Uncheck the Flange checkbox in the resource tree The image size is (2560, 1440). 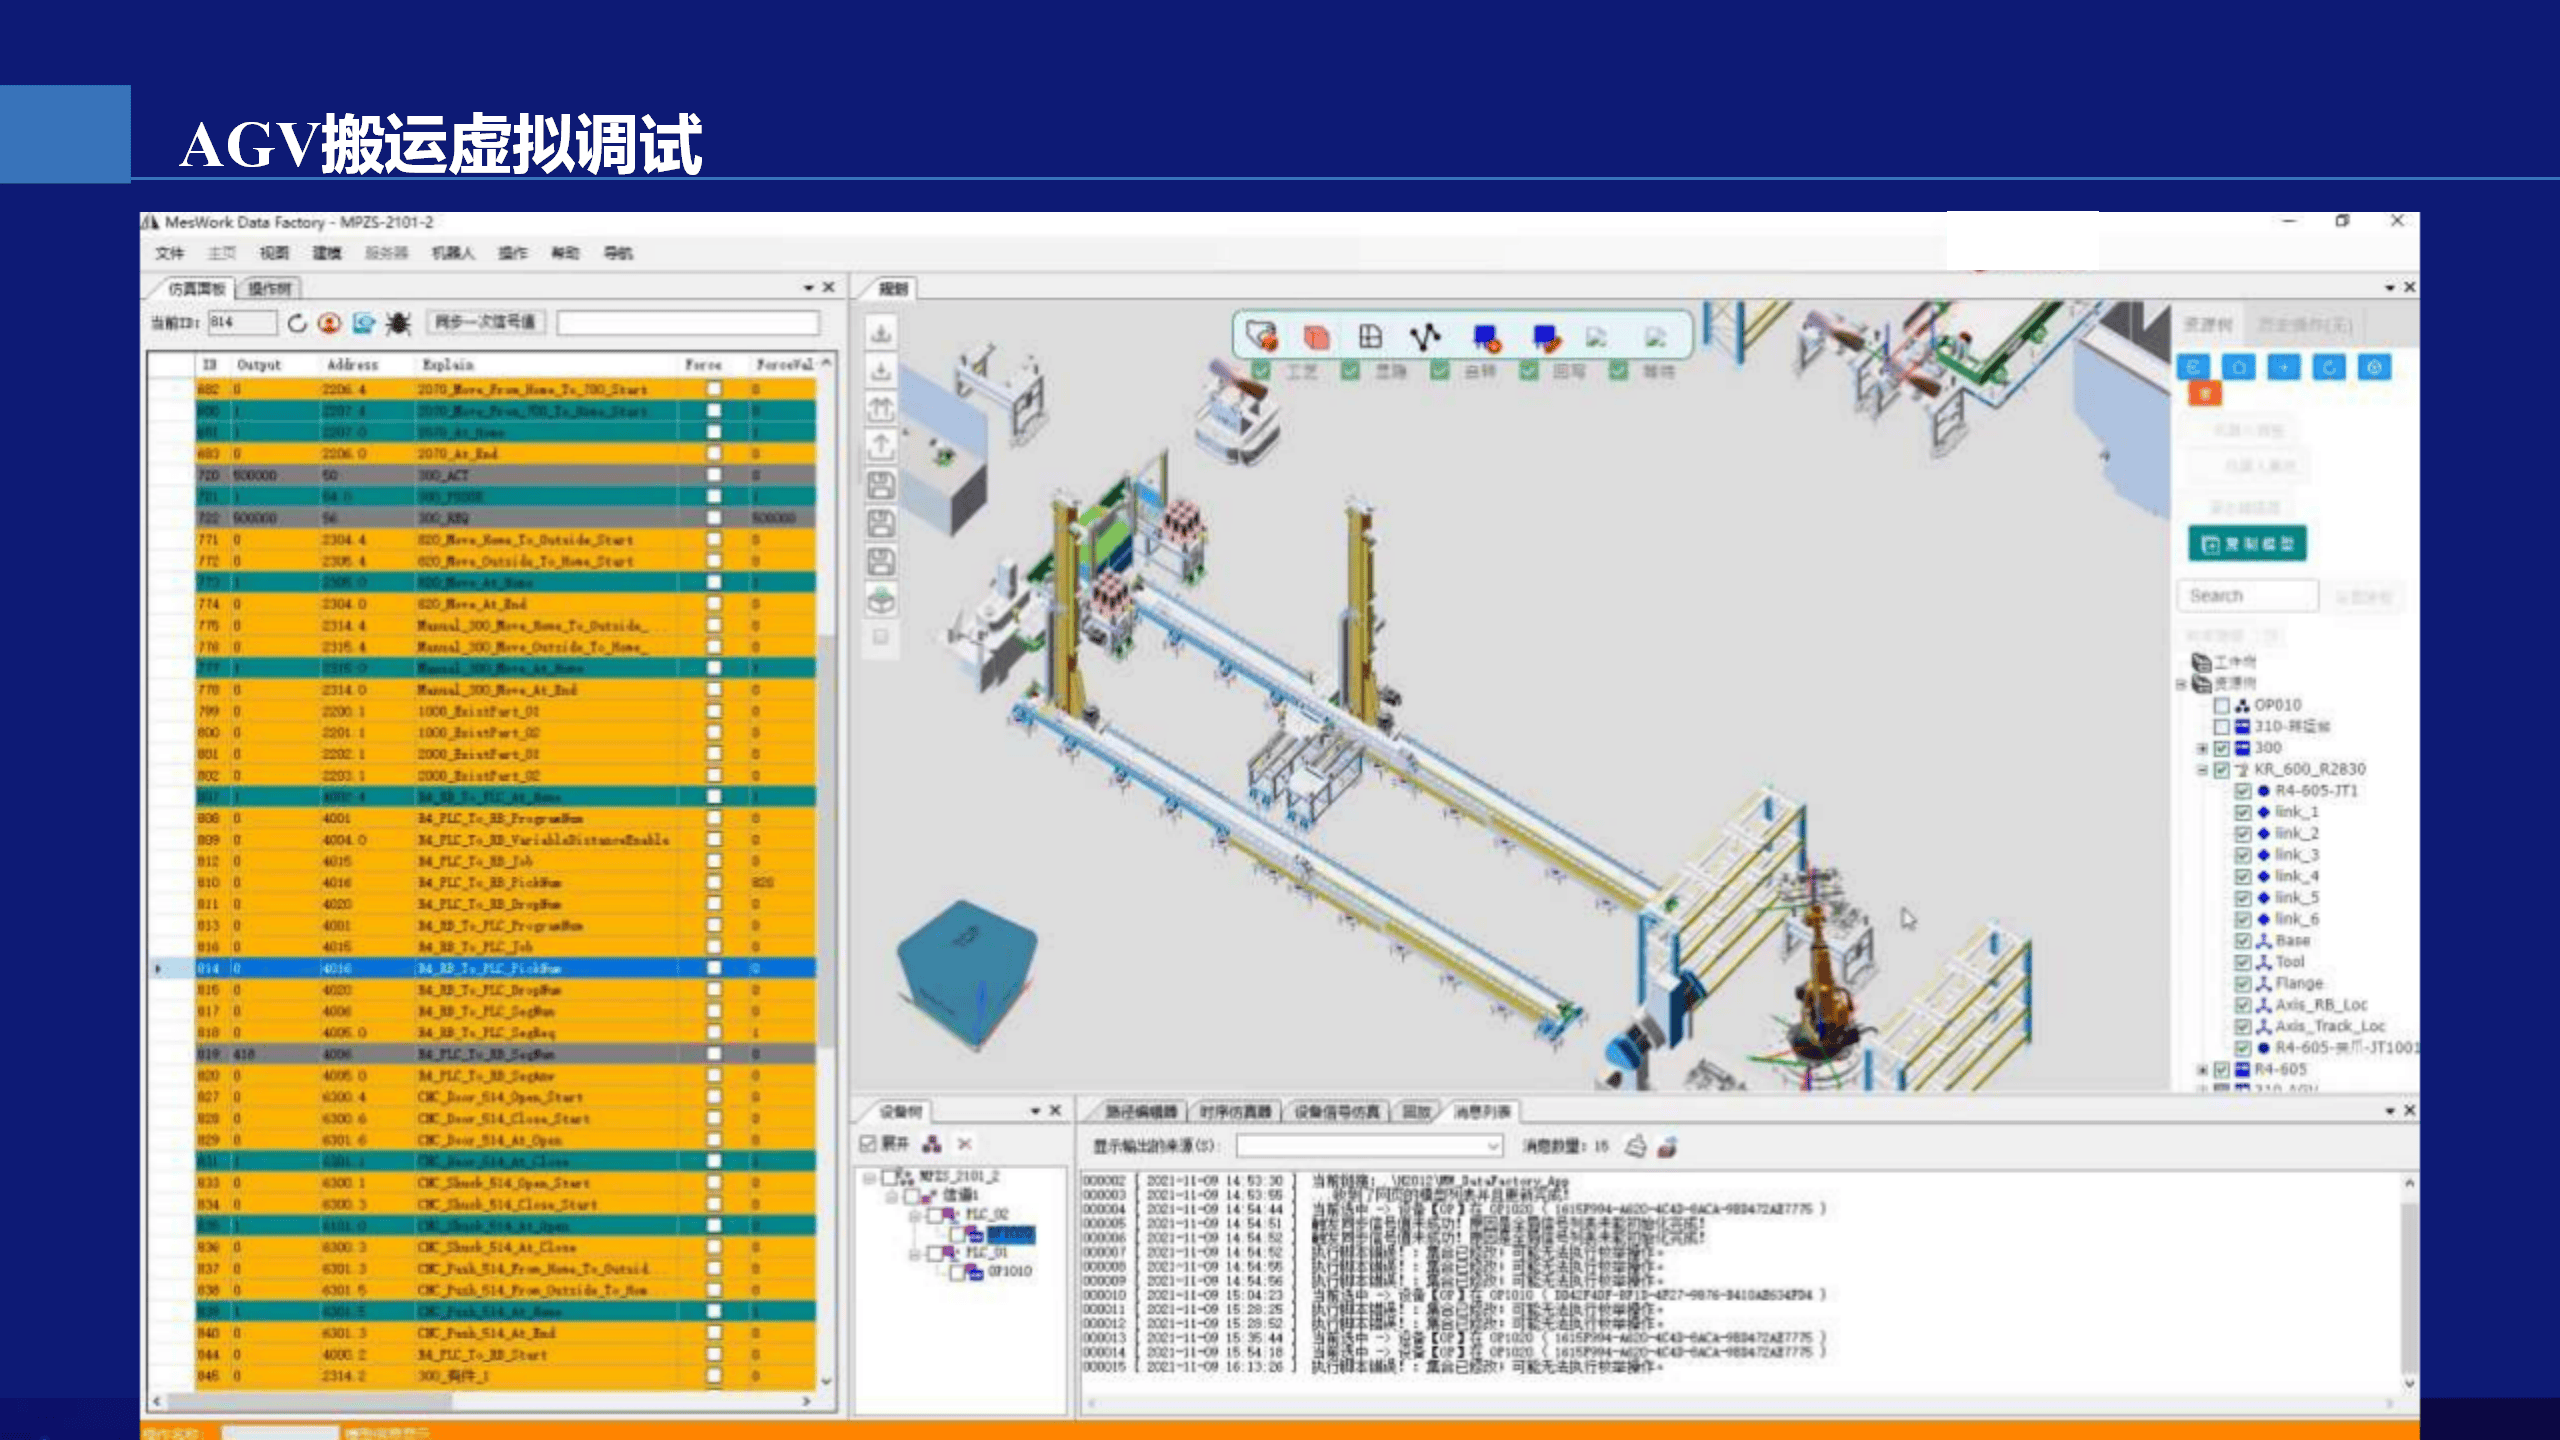[x=2242, y=983]
